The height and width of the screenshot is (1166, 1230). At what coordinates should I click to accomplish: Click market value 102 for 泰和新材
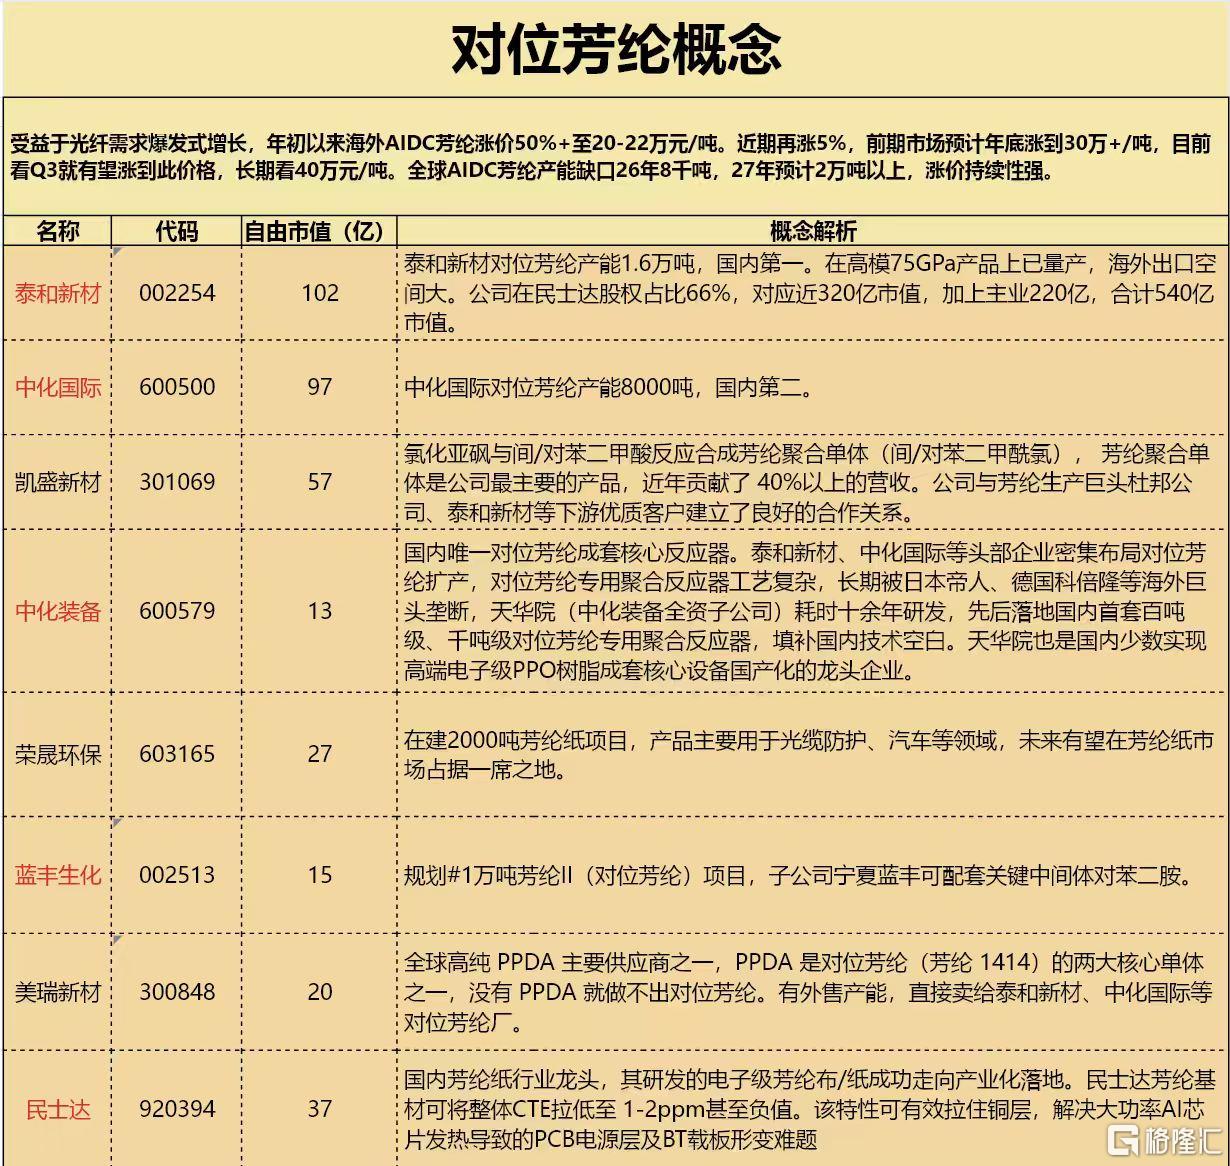(320, 293)
